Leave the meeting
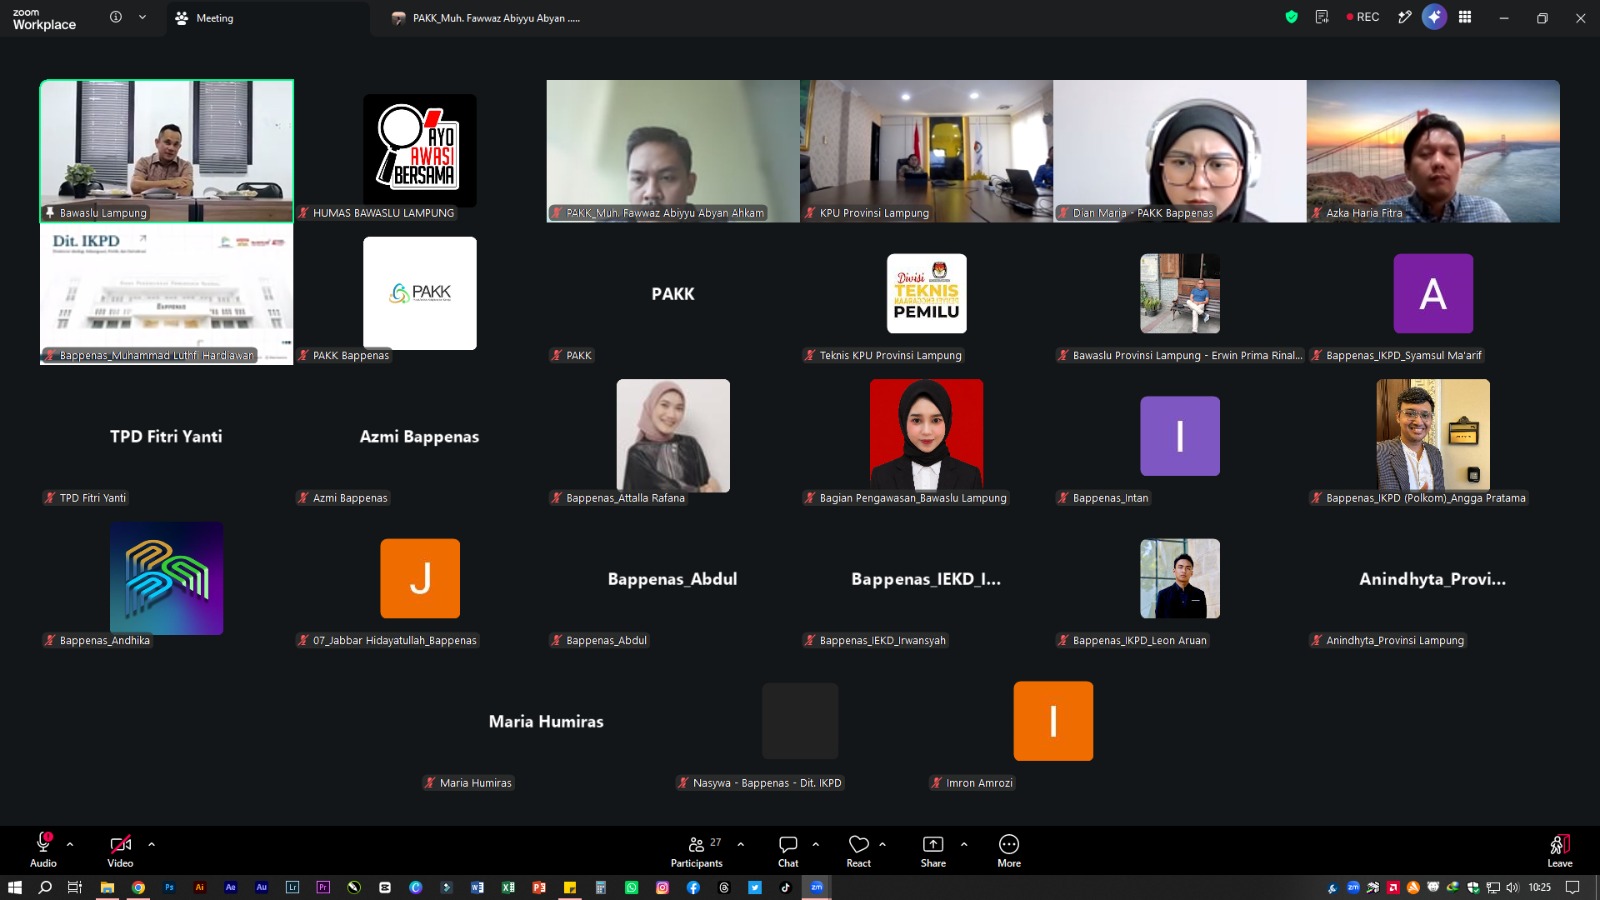Image resolution: width=1600 pixels, height=900 pixels. (1560, 851)
